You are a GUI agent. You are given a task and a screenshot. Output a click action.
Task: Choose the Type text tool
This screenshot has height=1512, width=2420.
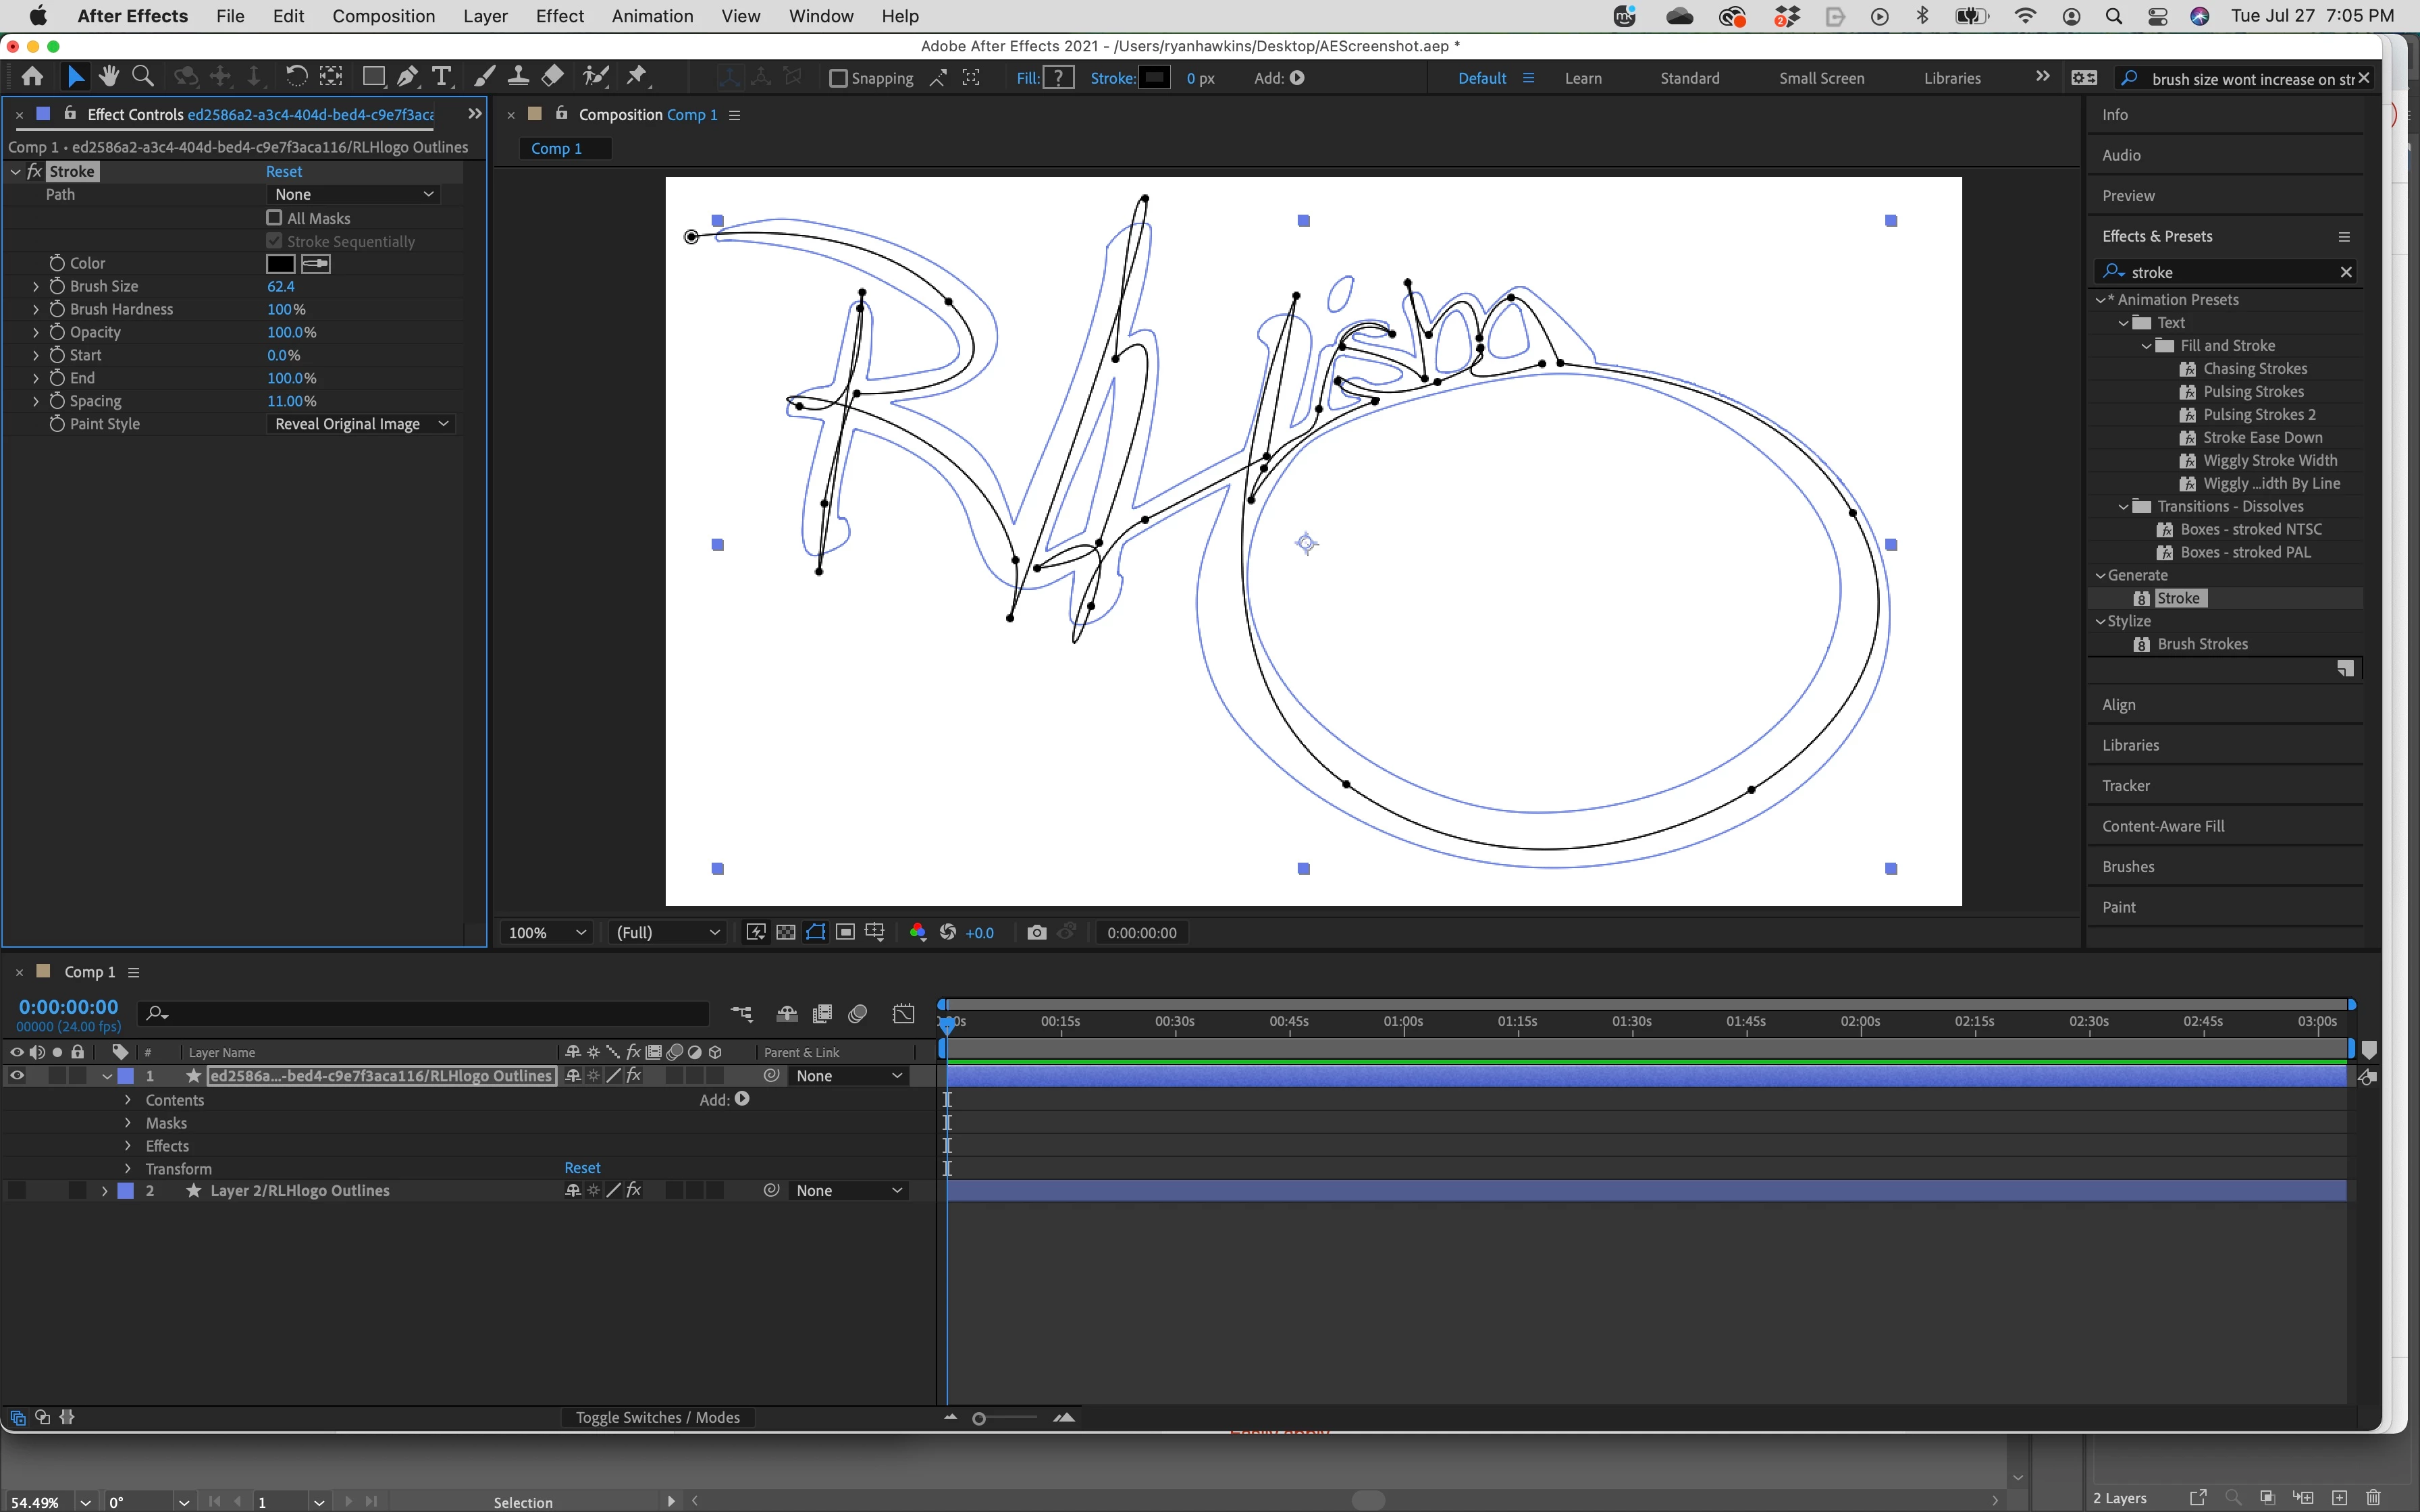pos(441,77)
